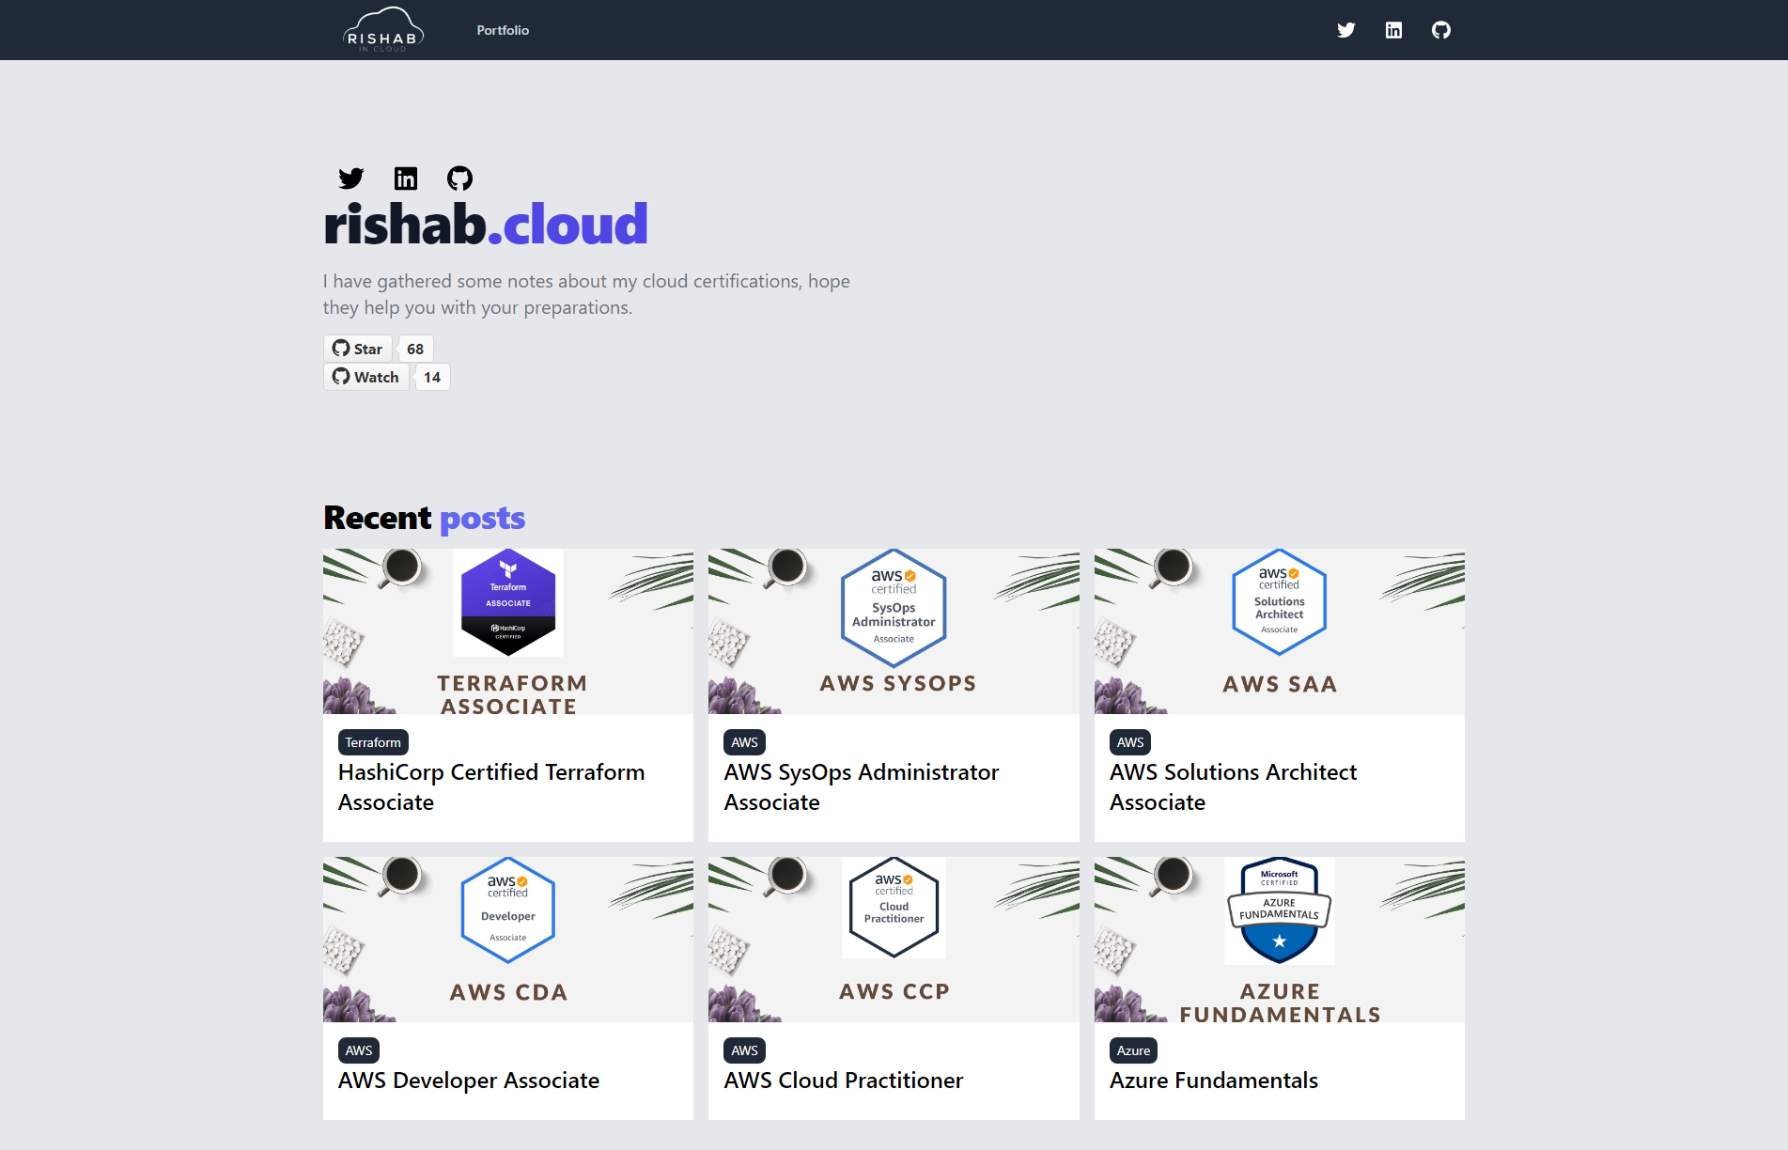Star the repository on GitHub
Viewport: 1788px width, 1150px height.
[358, 349]
